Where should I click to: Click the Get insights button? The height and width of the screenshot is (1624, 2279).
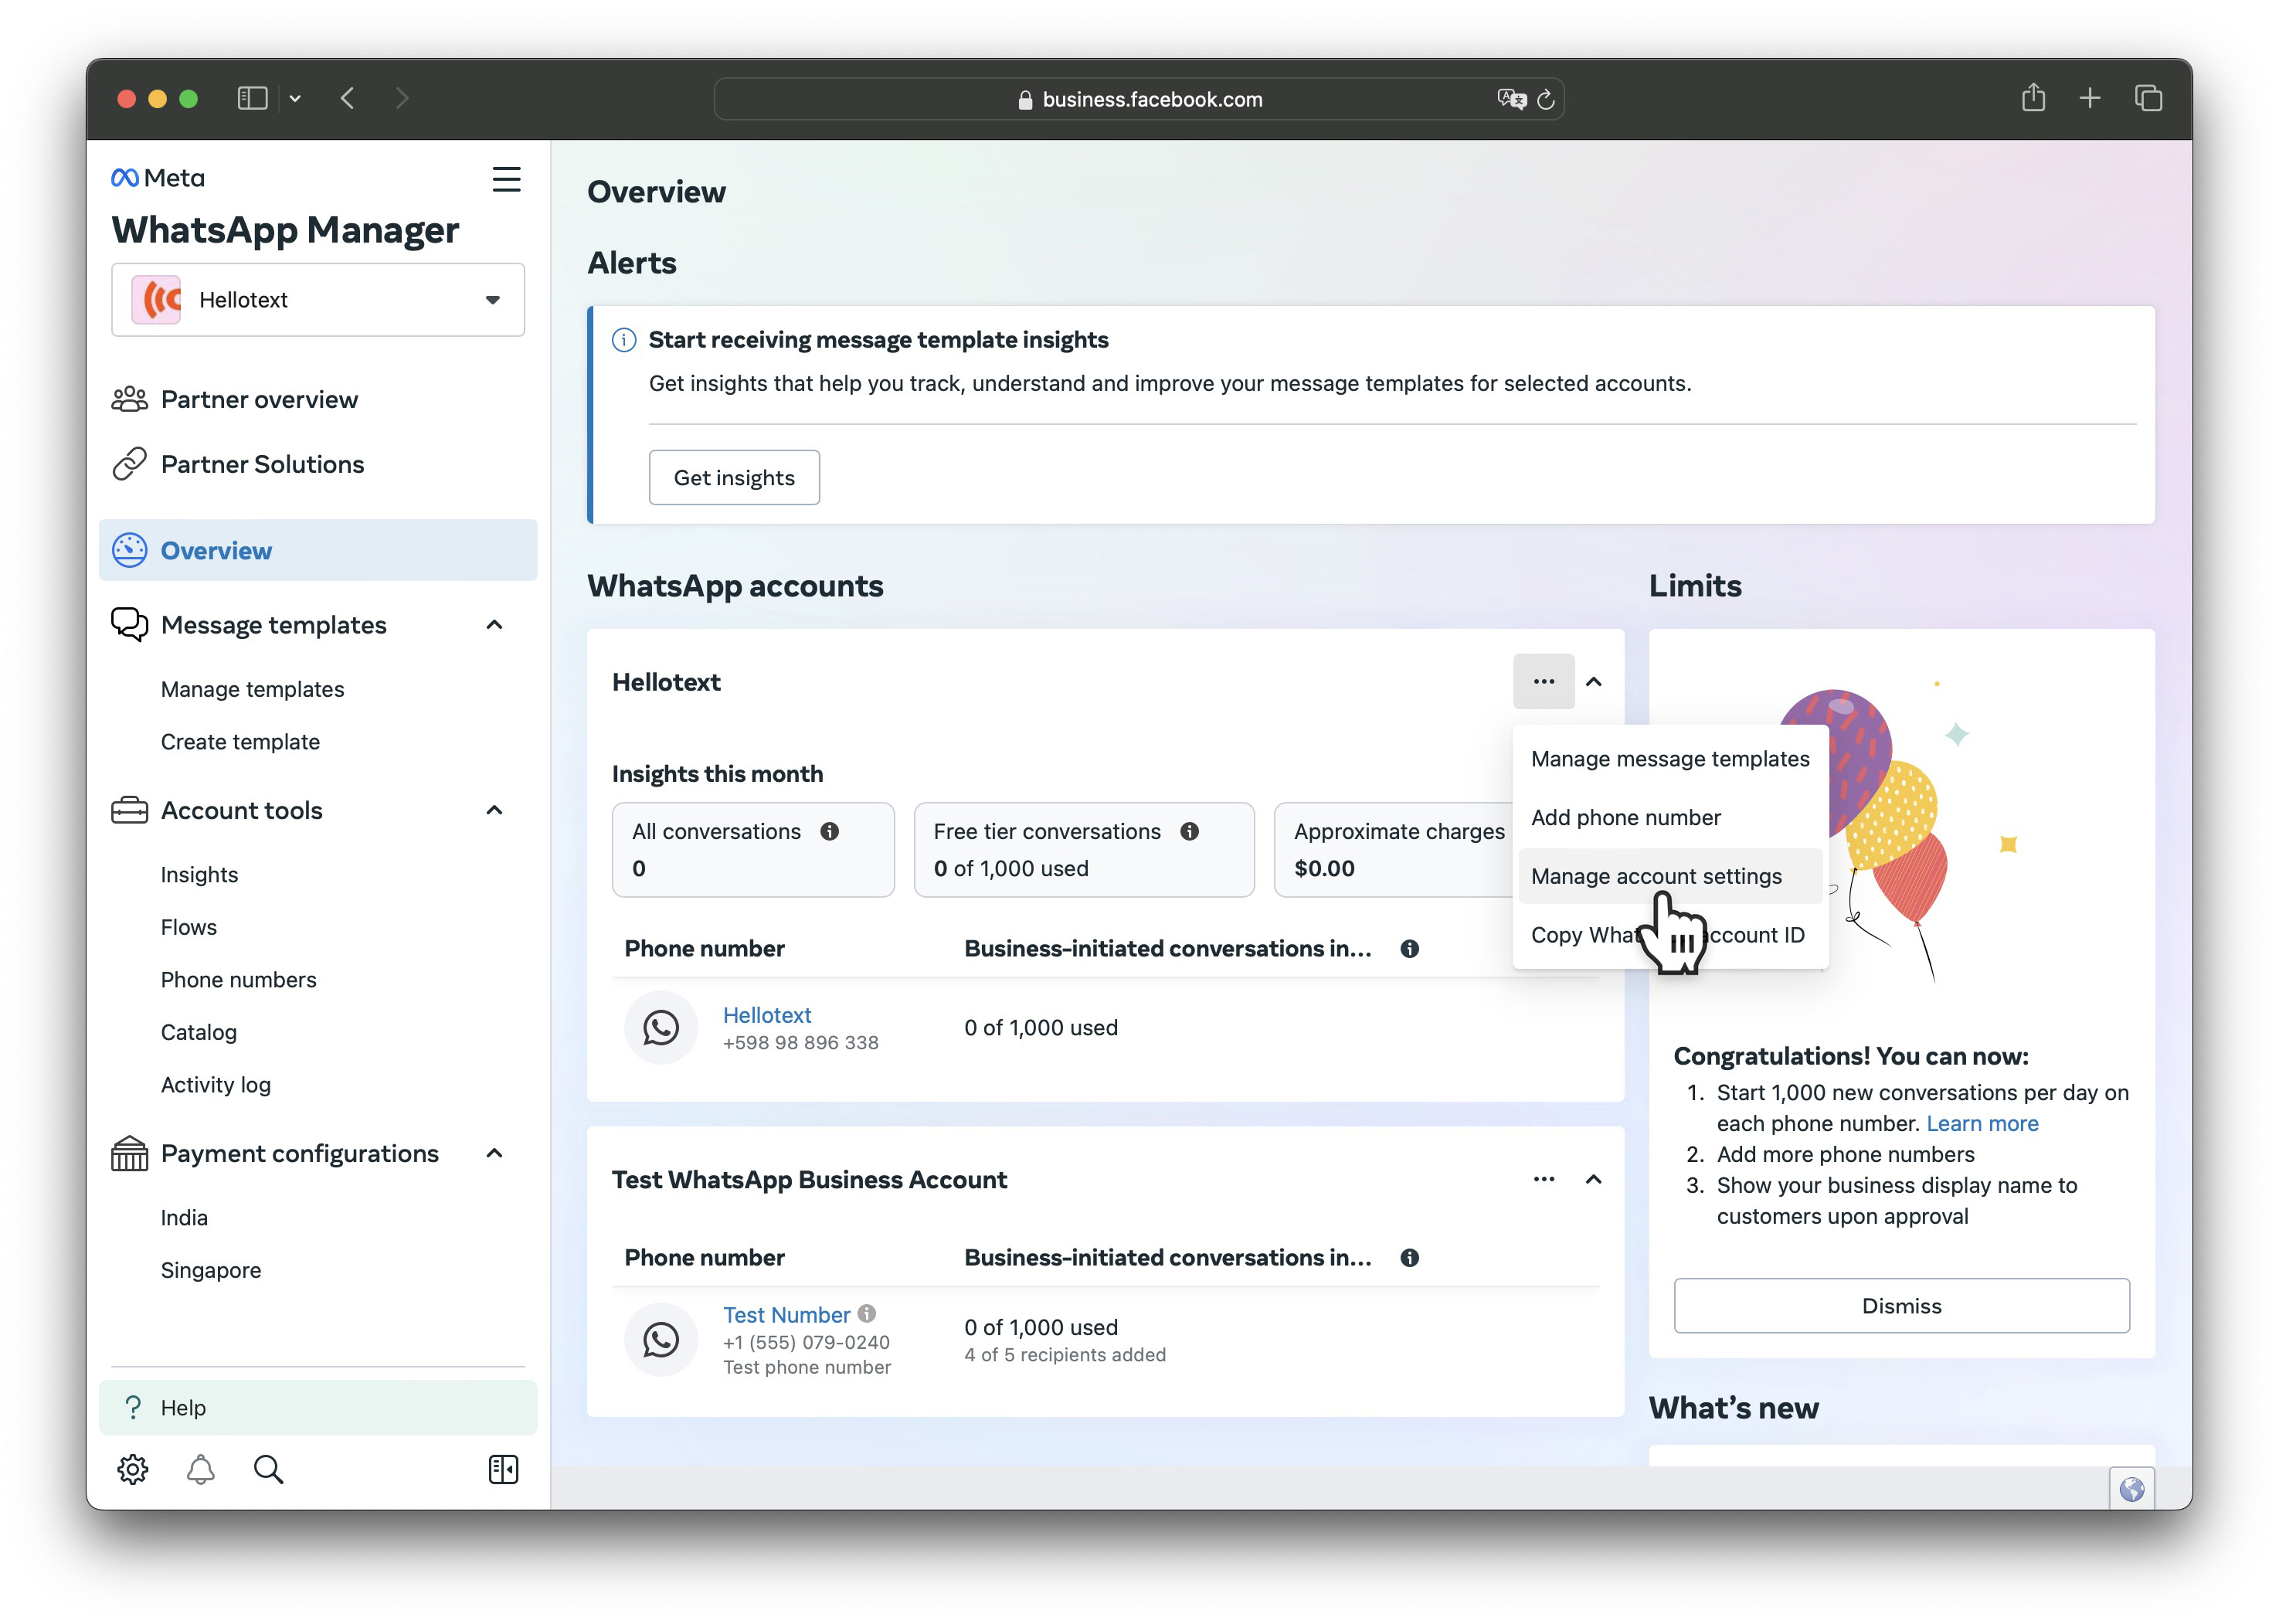point(734,478)
